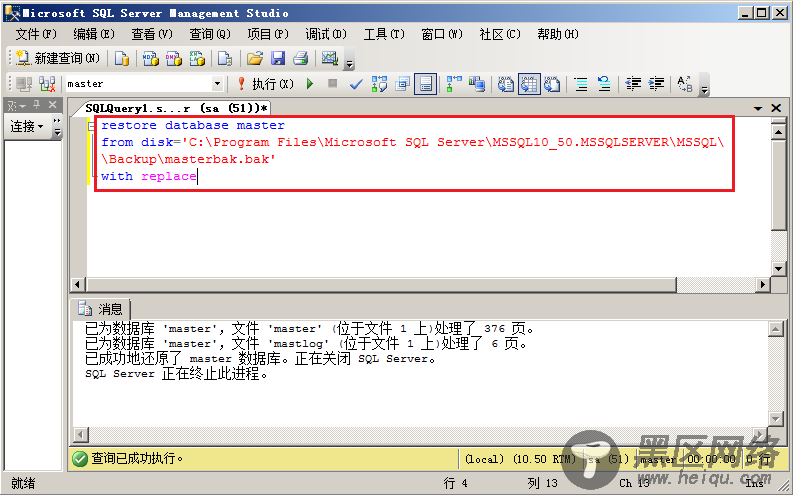The image size is (793, 495).
Task: Increase the indent of selected lines
Action: pyautogui.click(x=656, y=83)
